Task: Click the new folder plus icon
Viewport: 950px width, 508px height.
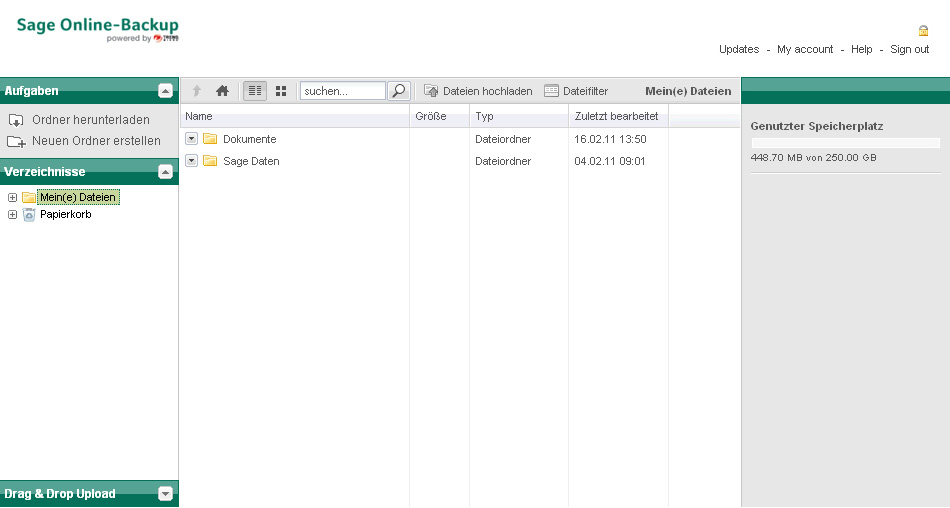Action: click(x=16, y=141)
